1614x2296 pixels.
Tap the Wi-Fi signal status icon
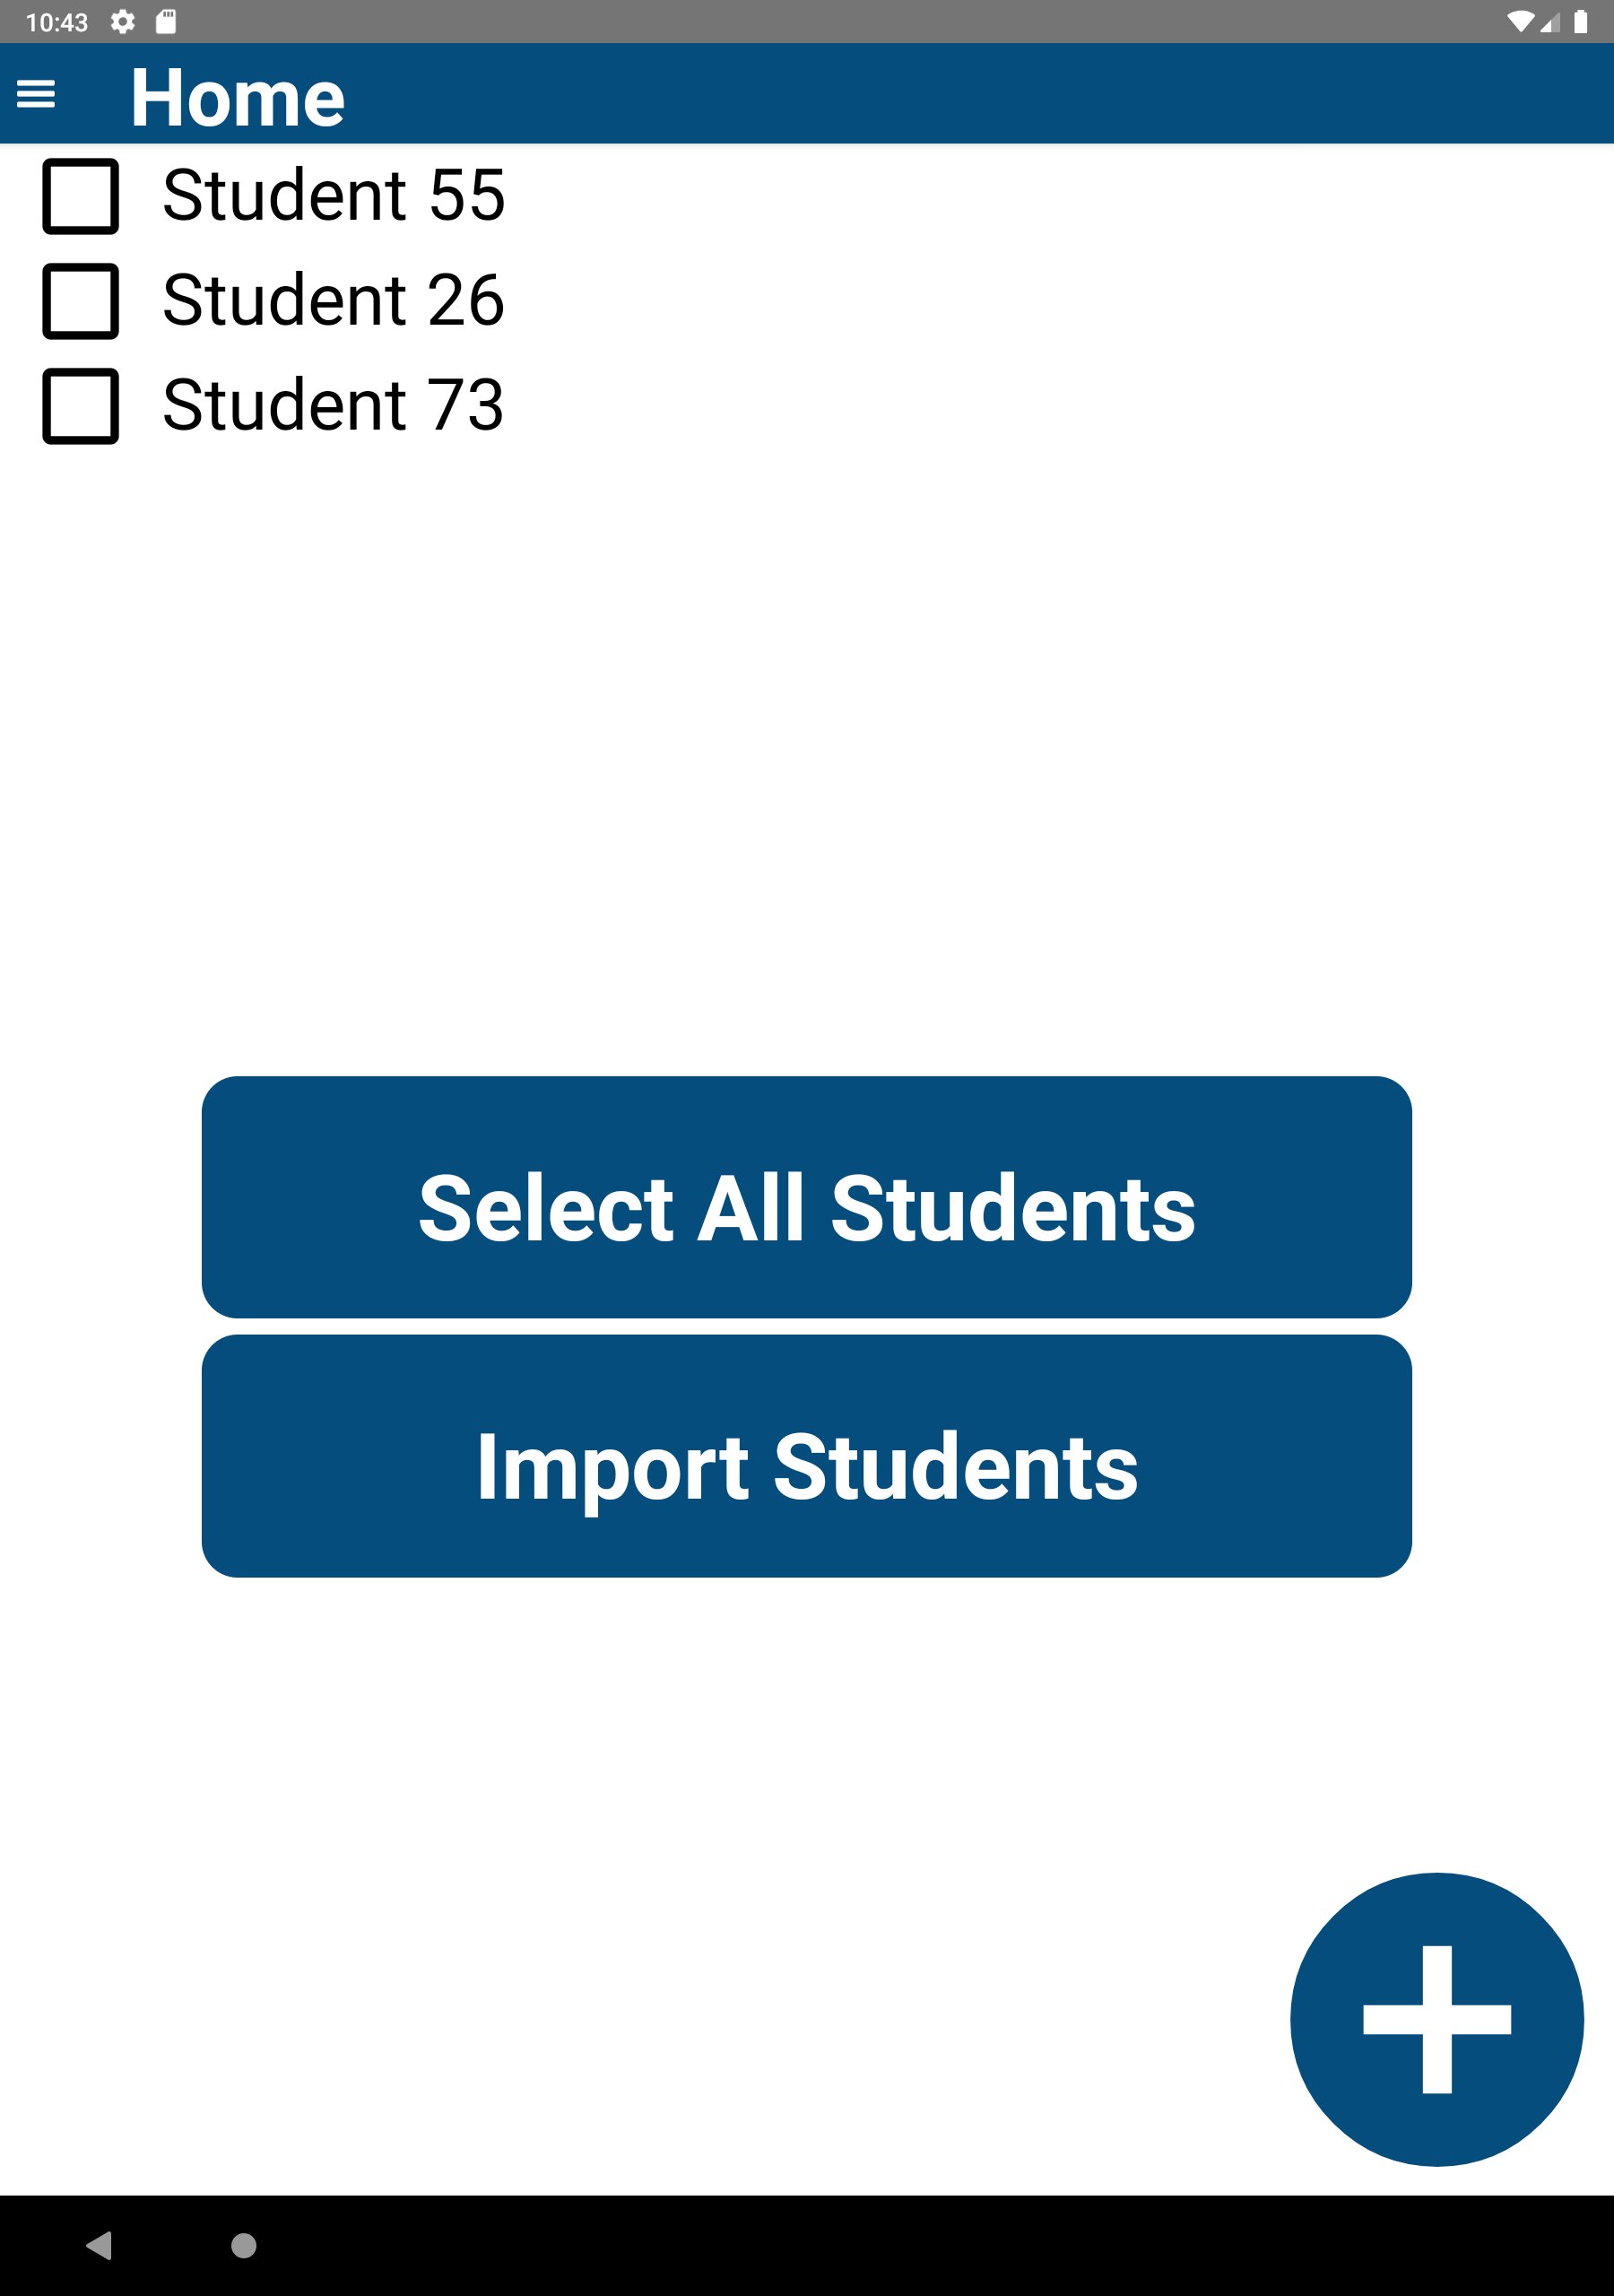coord(1520,22)
